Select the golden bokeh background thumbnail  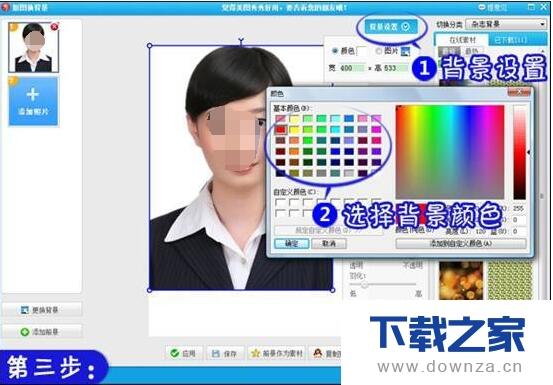(x=461, y=281)
